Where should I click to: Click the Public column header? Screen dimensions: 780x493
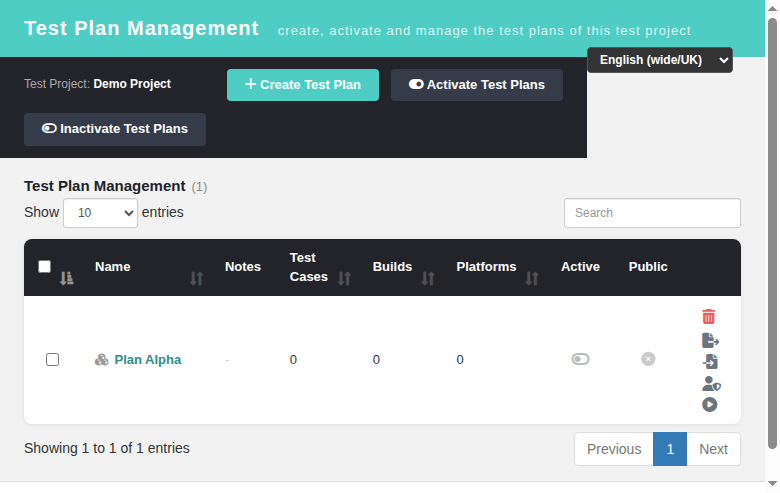(x=648, y=267)
